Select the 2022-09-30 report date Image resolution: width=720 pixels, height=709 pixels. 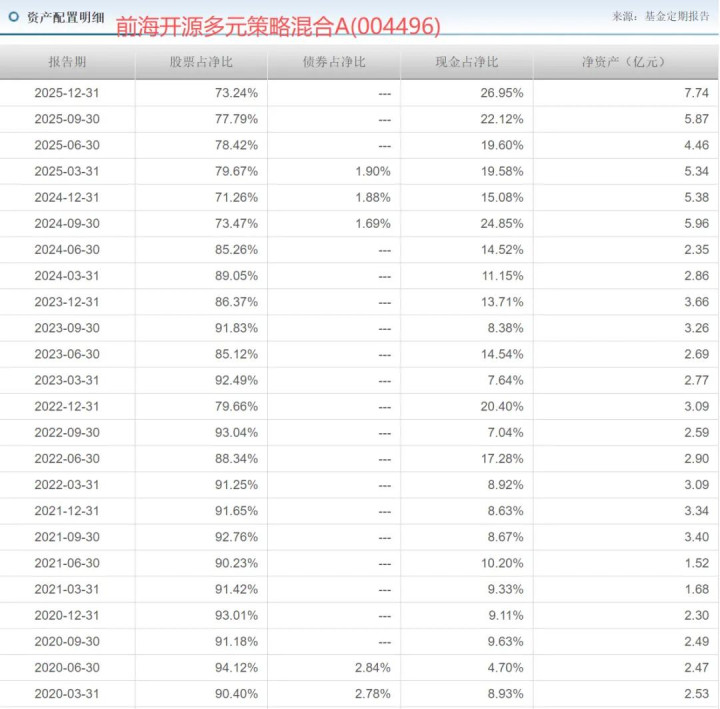[67, 433]
